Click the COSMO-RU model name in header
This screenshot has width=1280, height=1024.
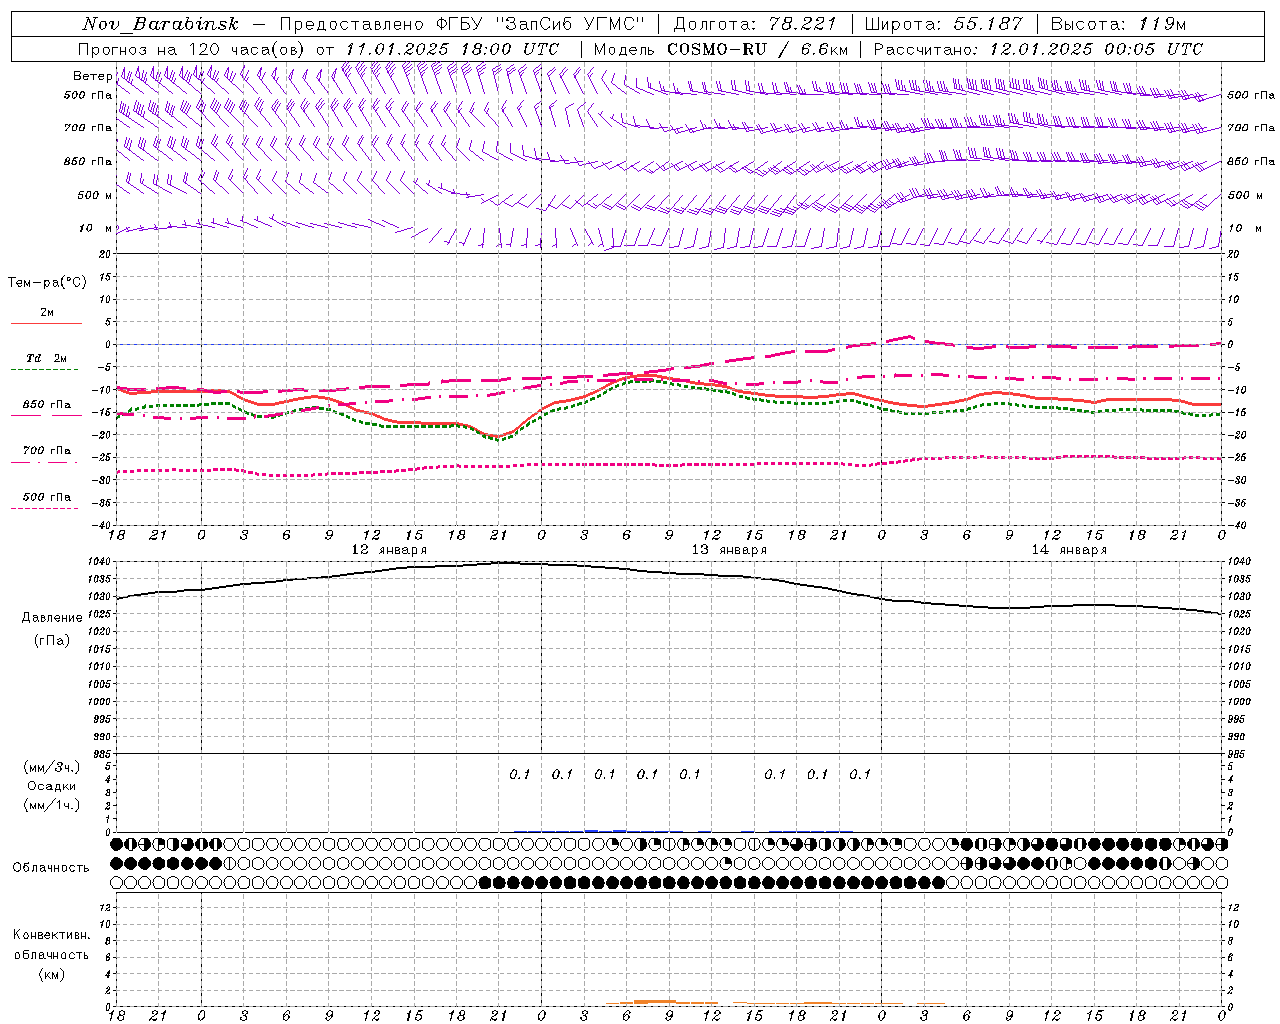[717, 49]
